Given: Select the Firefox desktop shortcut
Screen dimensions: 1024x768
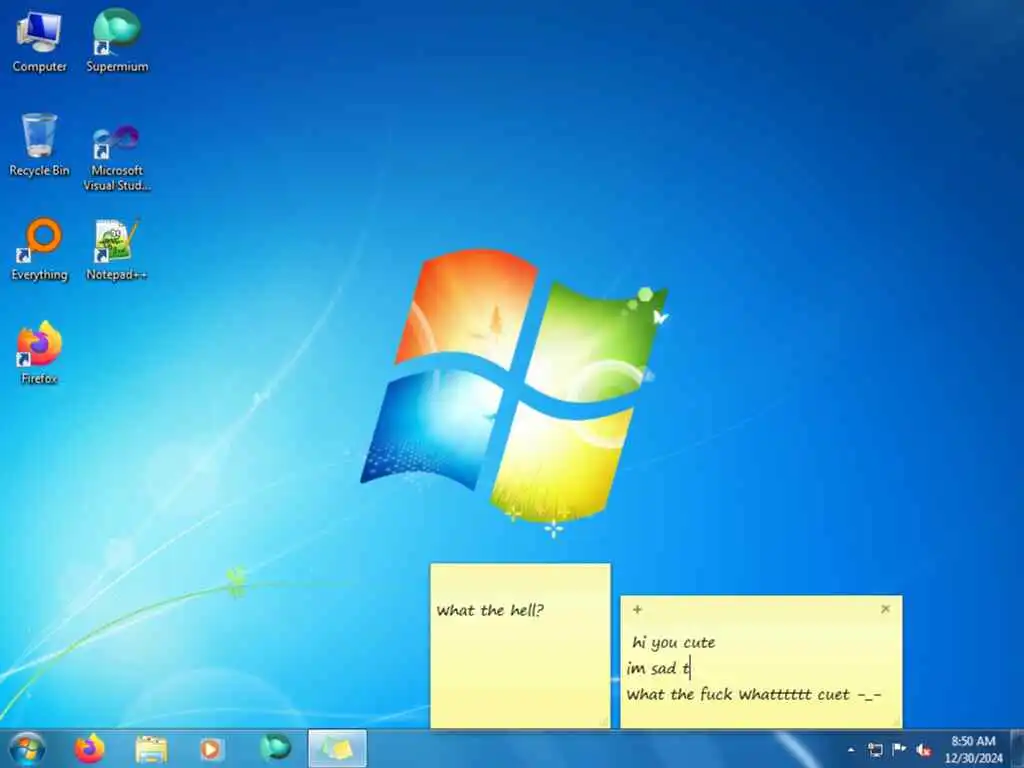Looking at the screenshot, I should click(x=39, y=353).
